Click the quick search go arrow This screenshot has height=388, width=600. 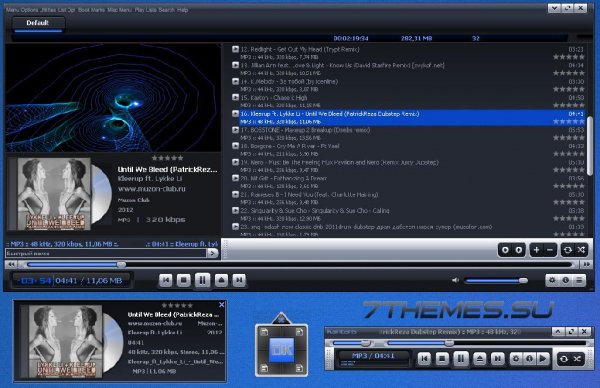click(213, 253)
